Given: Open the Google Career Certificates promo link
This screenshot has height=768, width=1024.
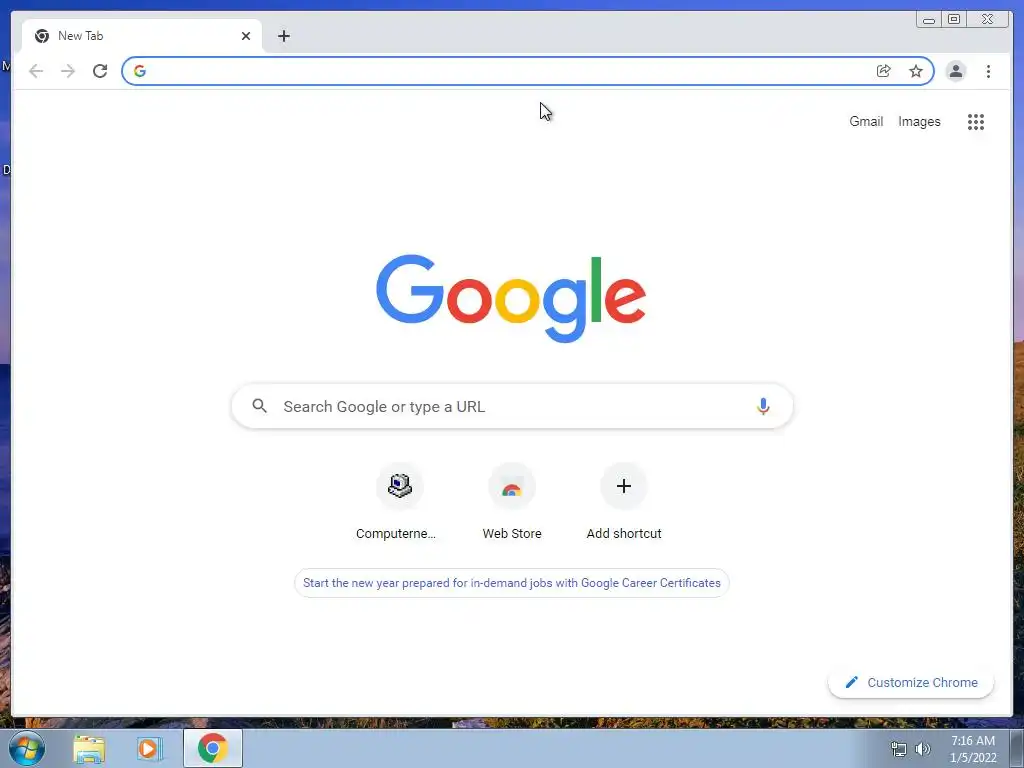Looking at the screenshot, I should tap(511, 583).
